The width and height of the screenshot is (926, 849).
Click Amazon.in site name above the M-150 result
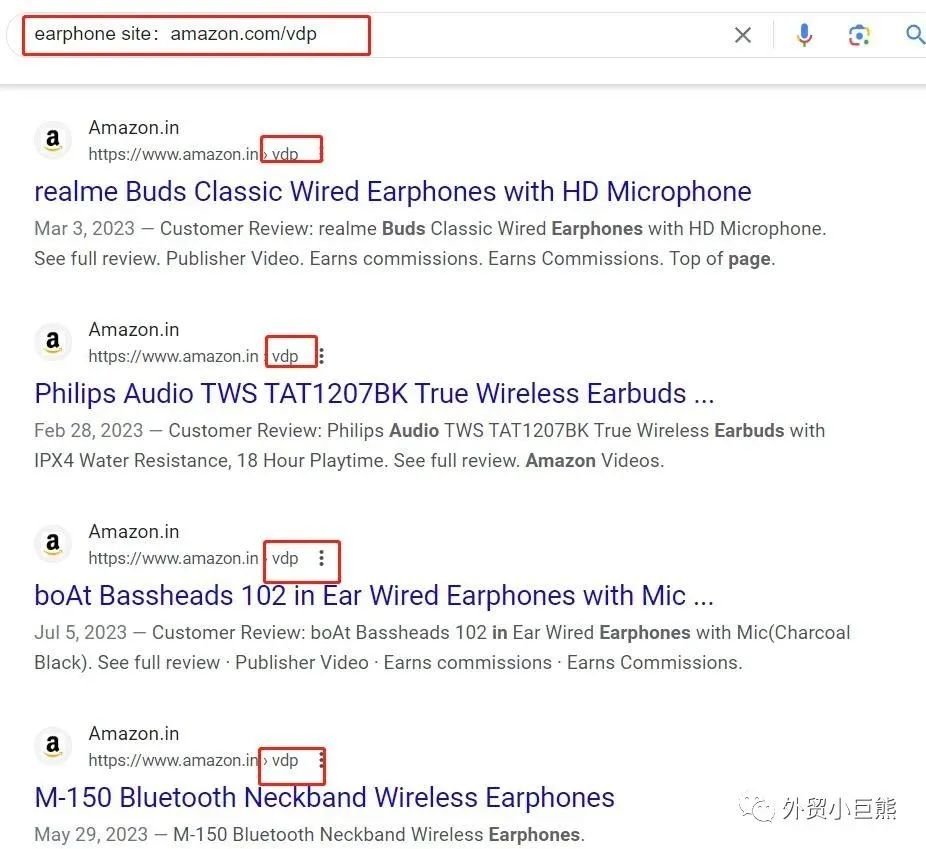coord(134,733)
